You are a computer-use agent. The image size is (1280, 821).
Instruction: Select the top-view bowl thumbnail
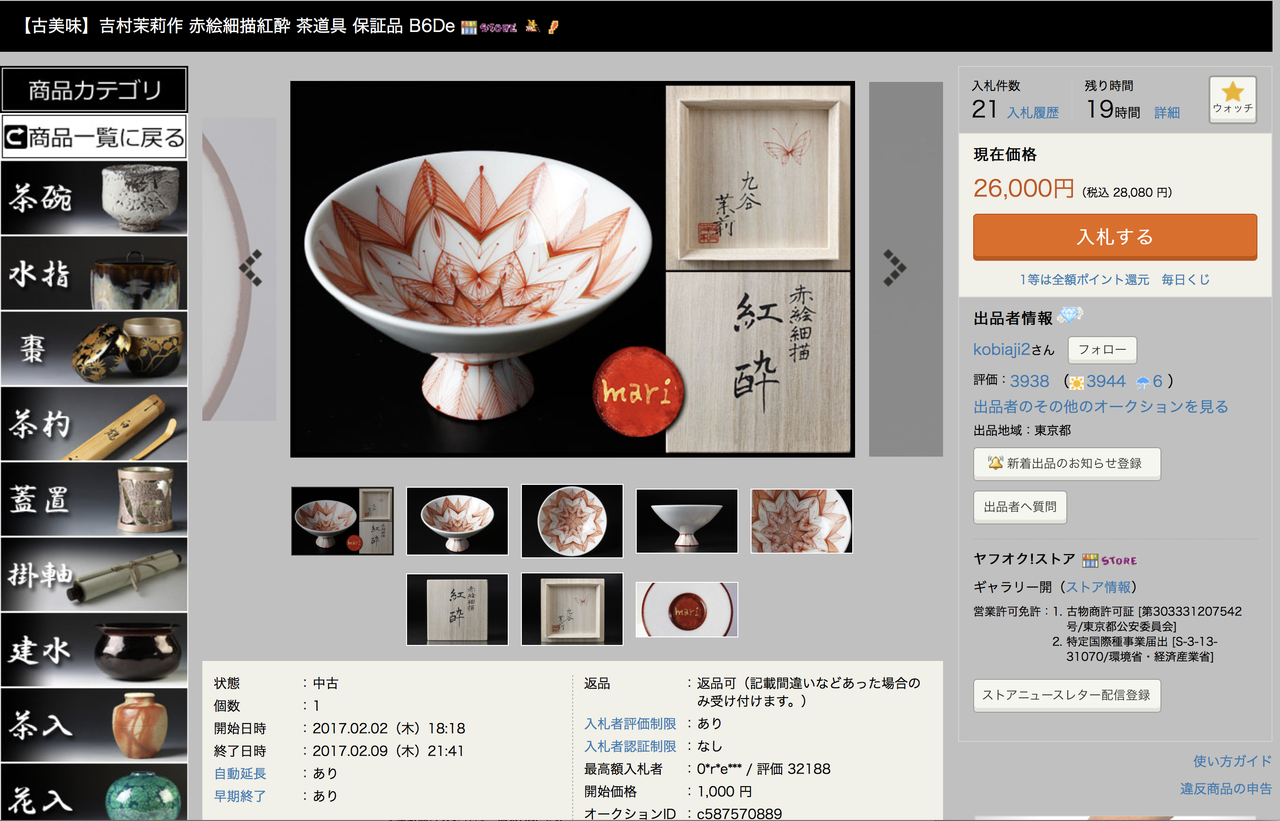coord(572,521)
